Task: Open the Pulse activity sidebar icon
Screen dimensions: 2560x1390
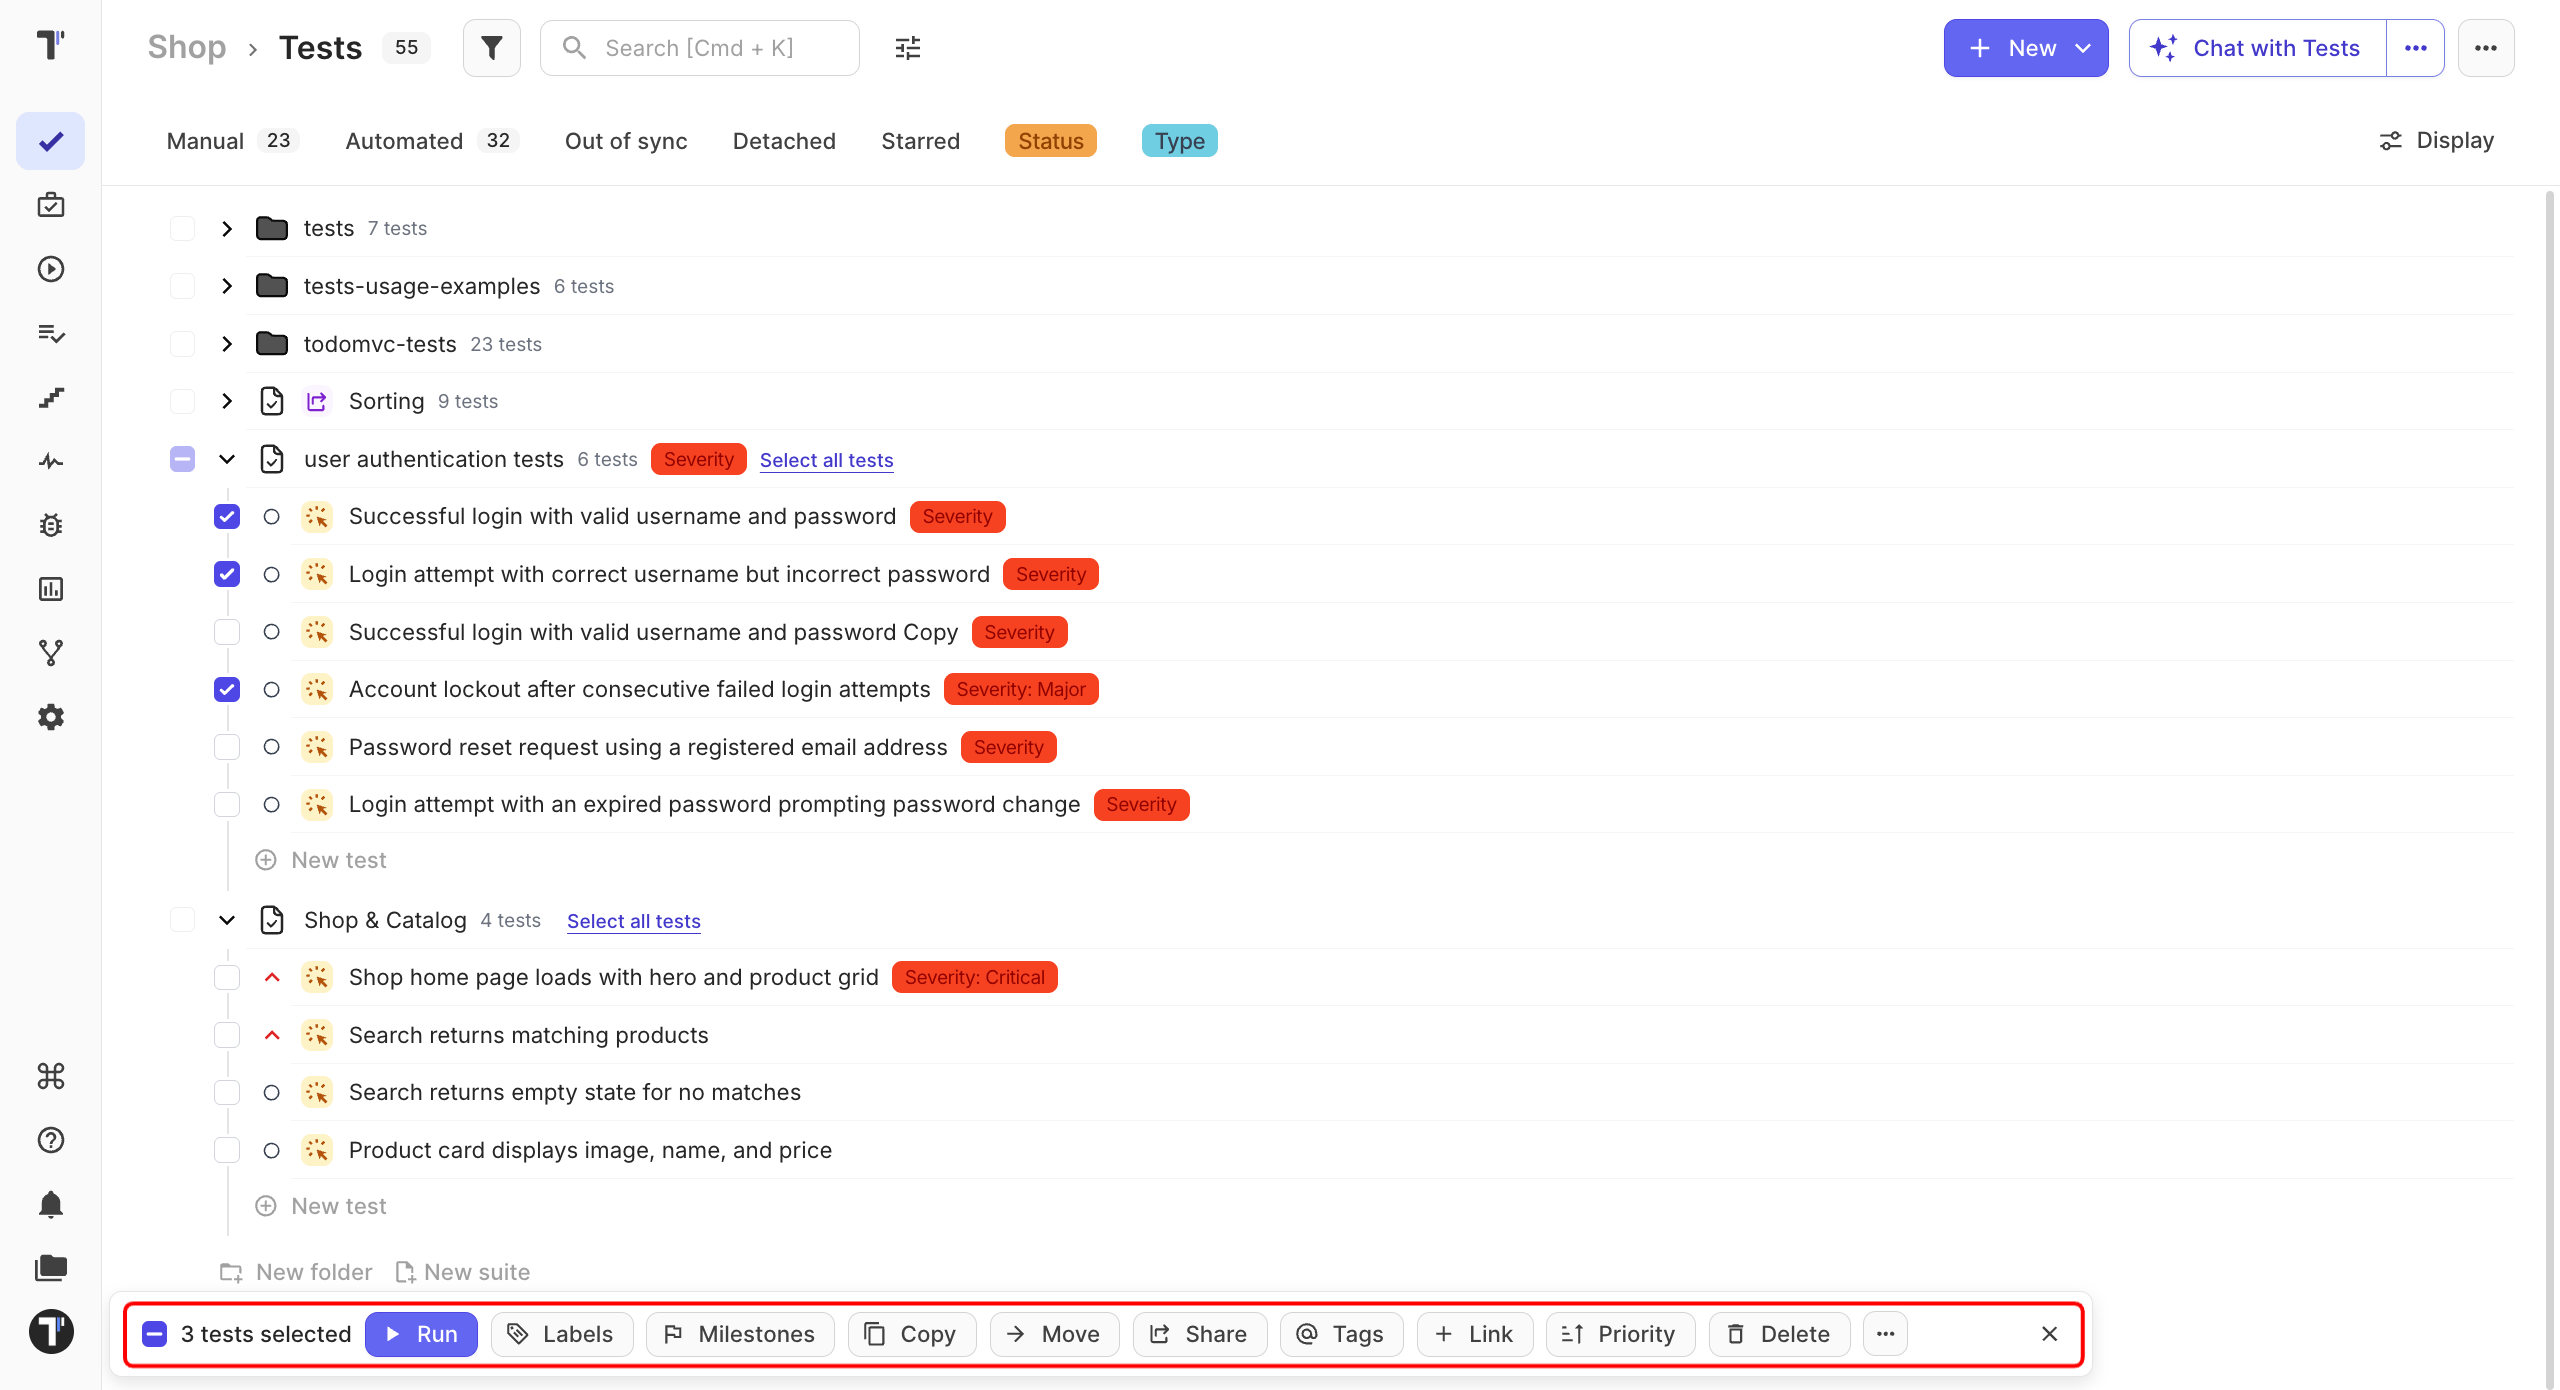Action: [x=51, y=461]
